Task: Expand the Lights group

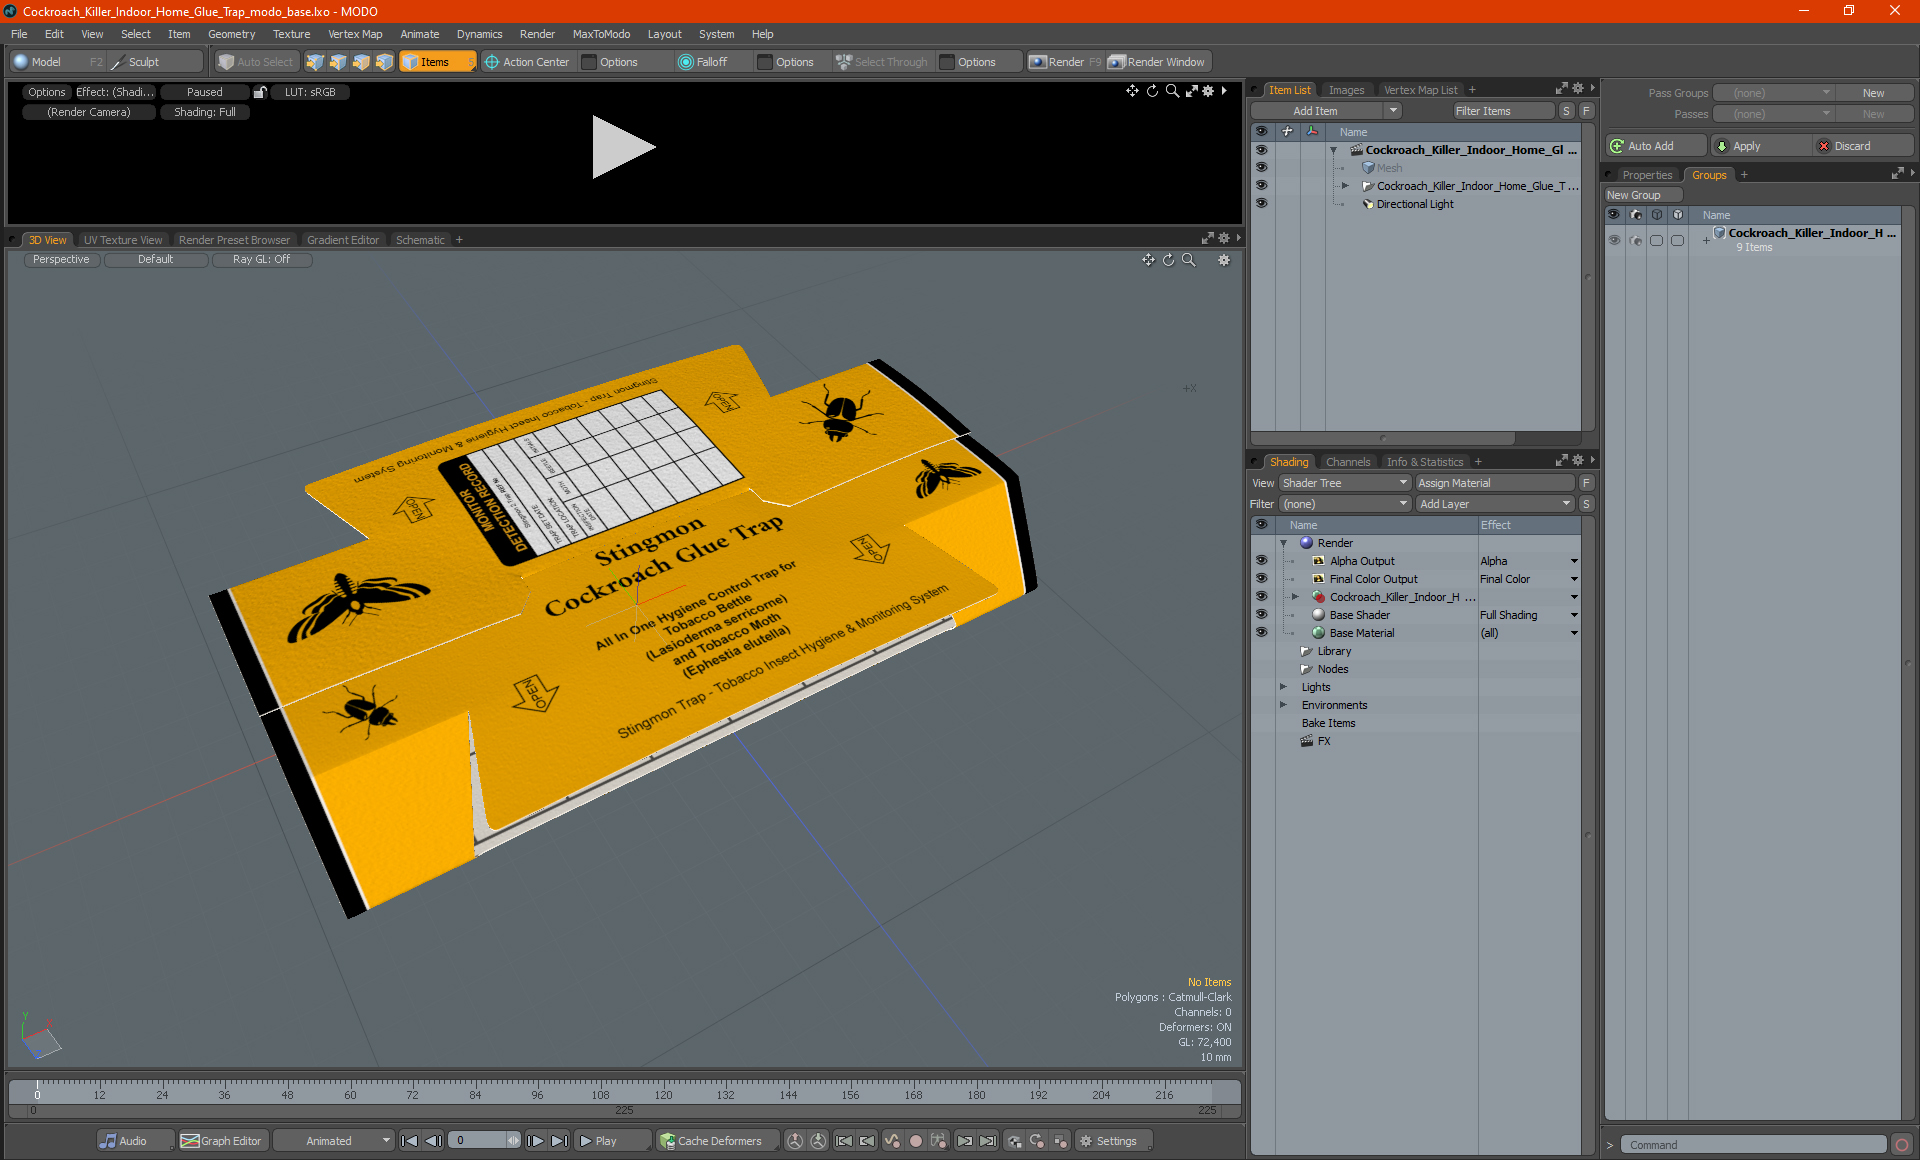Action: [1283, 687]
